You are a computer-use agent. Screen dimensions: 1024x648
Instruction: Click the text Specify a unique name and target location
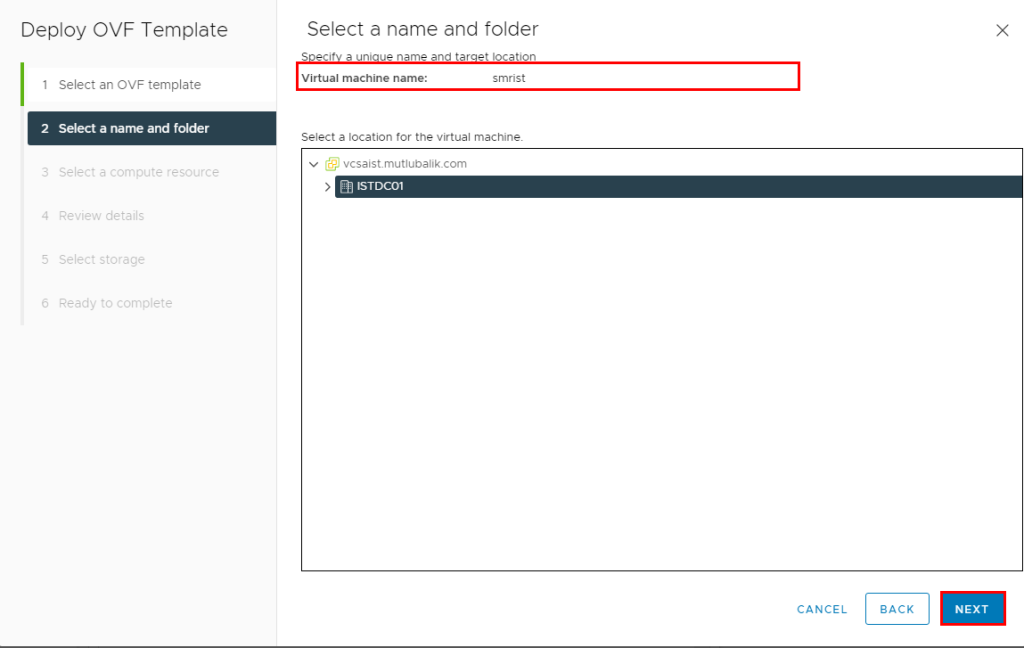click(x=419, y=57)
